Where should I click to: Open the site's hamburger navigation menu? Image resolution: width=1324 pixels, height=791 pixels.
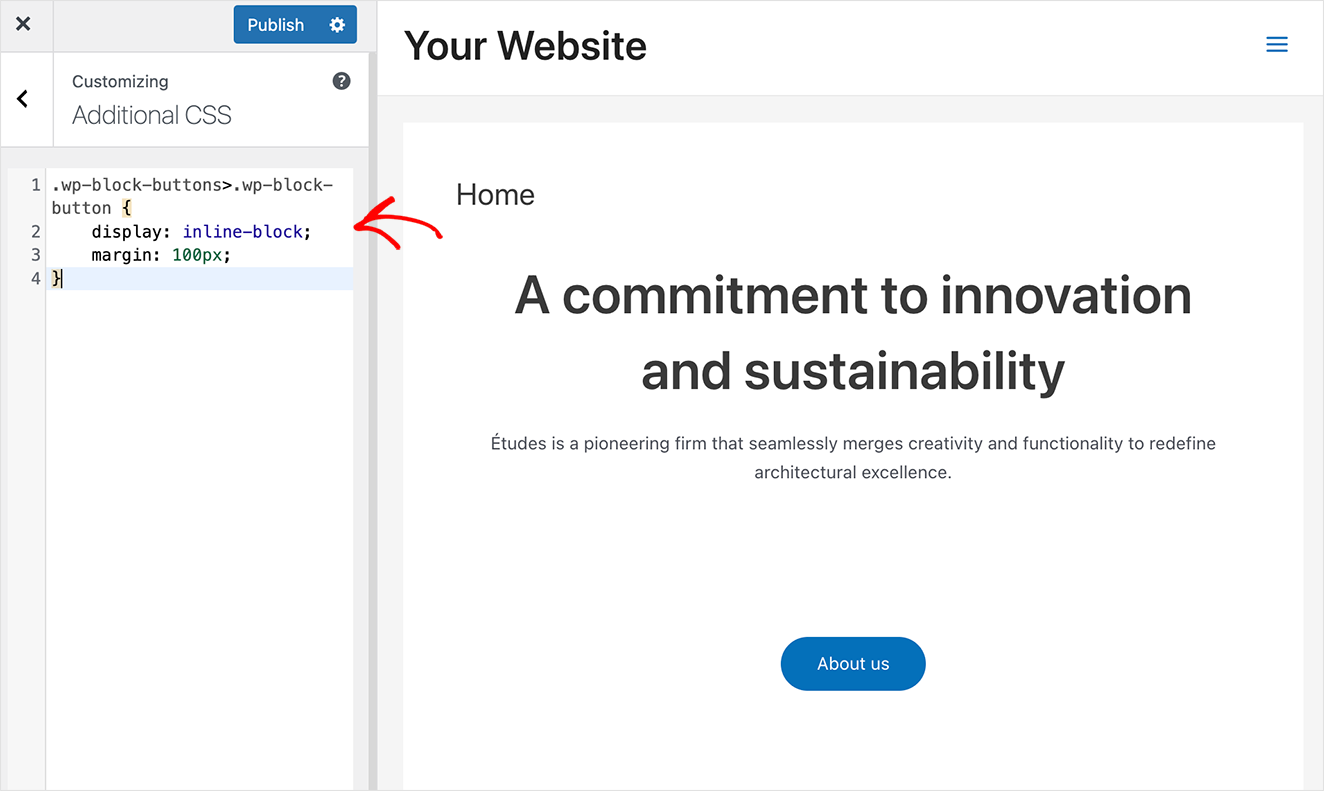click(x=1277, y=44)
